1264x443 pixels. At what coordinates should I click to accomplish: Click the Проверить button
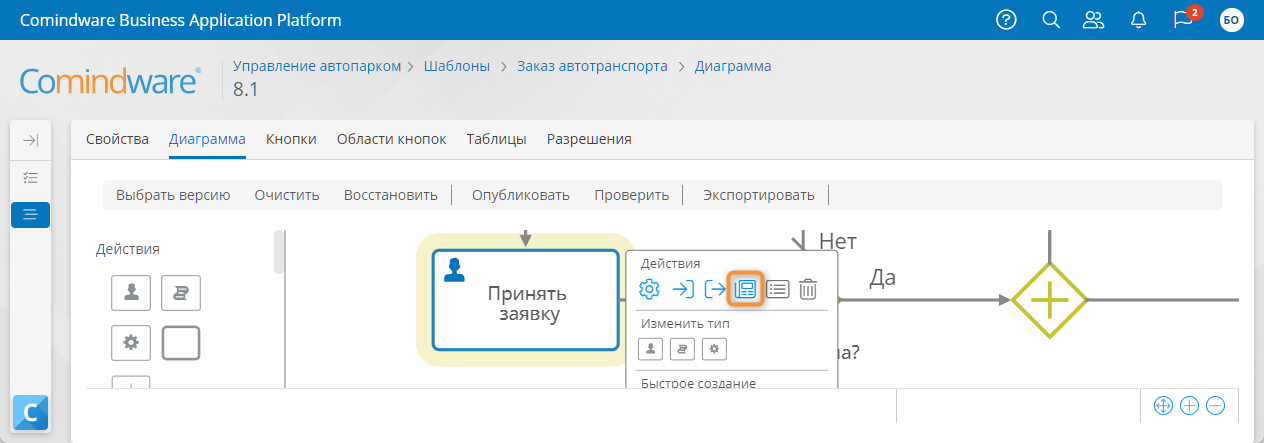[632, 195]
